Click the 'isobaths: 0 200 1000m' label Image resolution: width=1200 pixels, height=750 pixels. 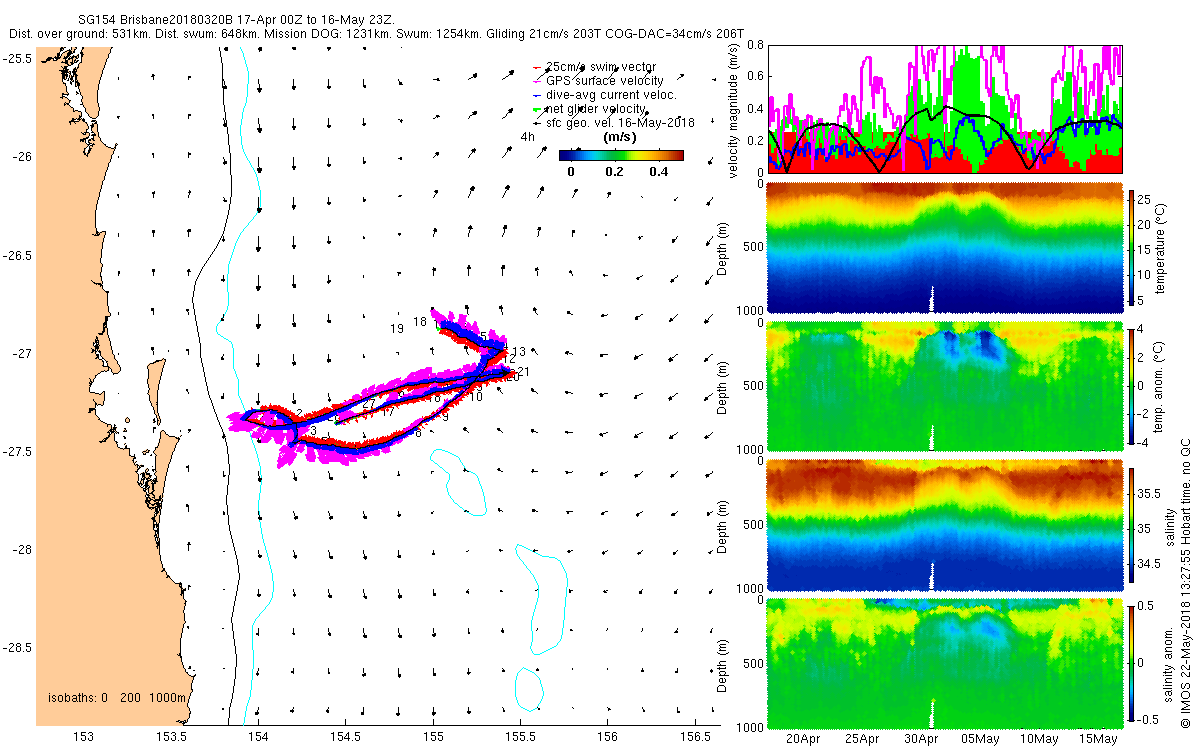click(118, 697)
